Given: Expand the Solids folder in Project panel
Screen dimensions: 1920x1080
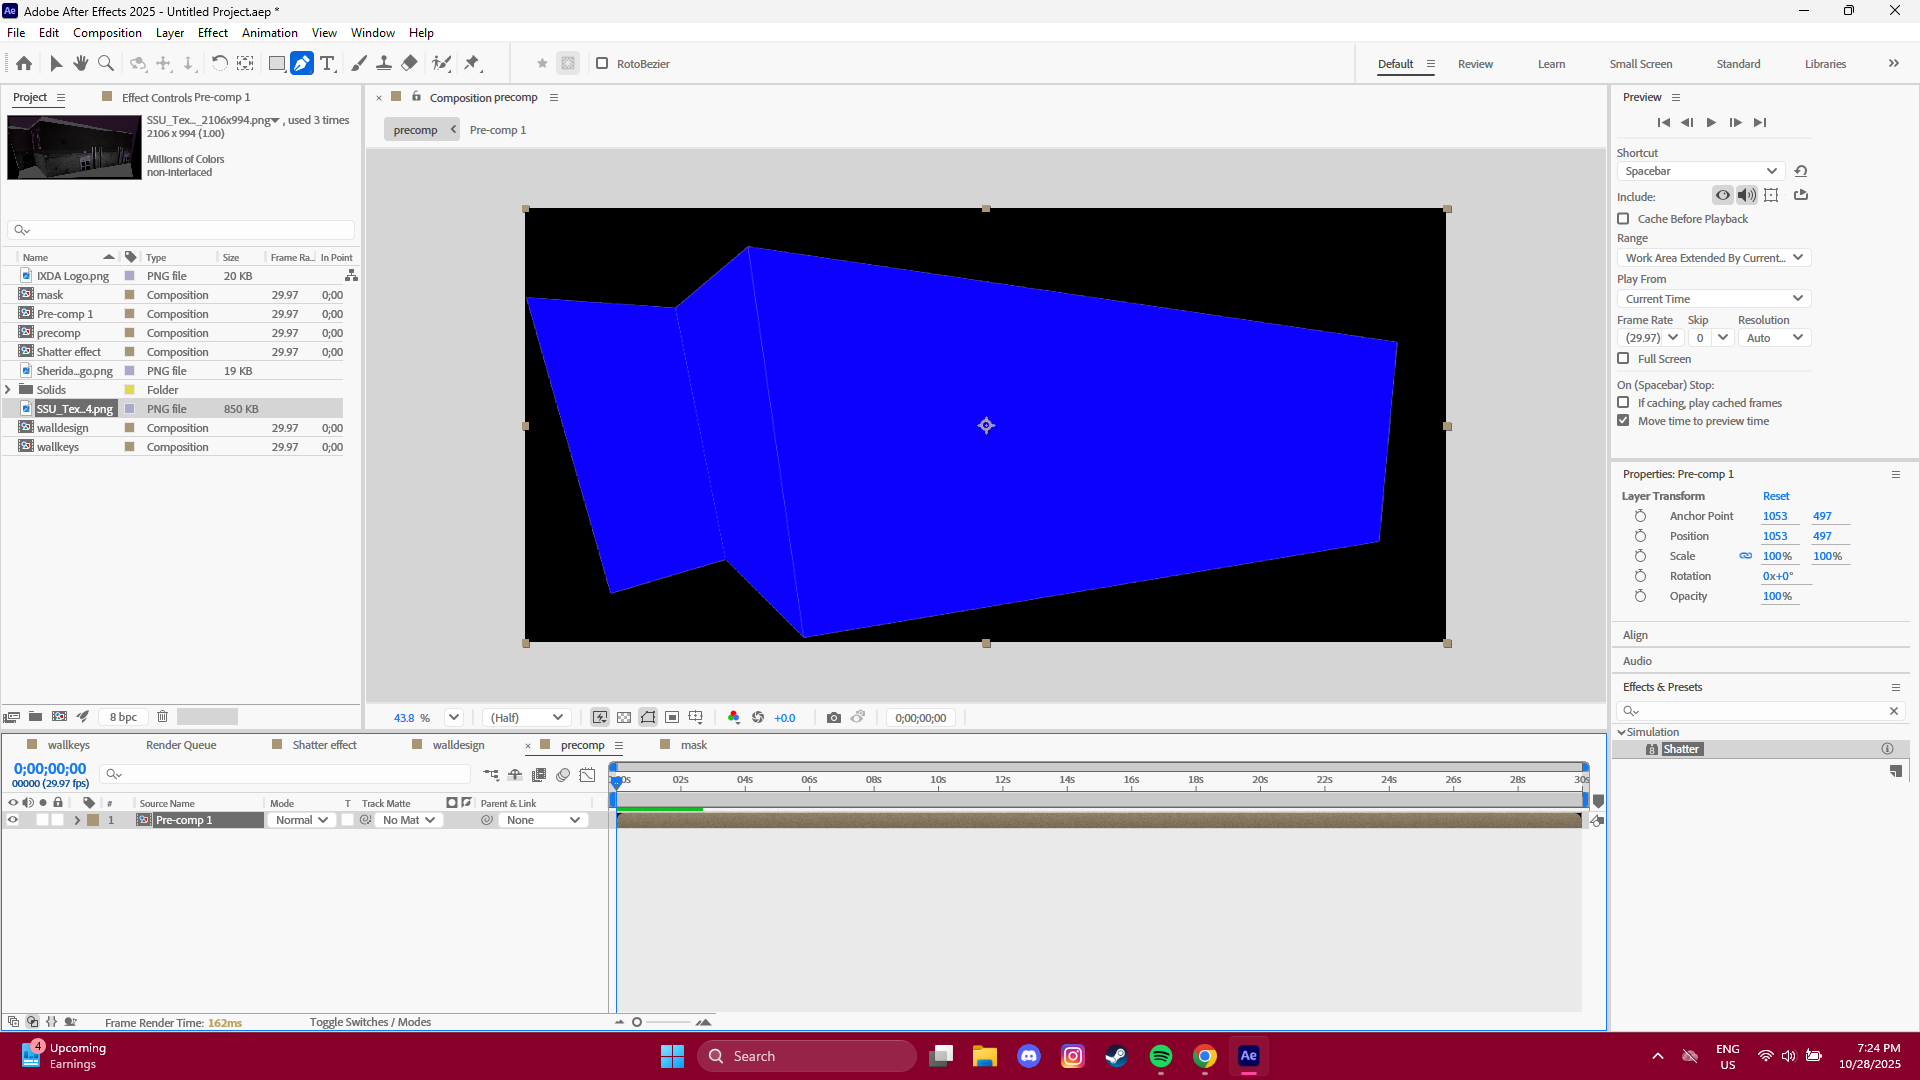Looking at the screenshot, I should click(x=8, y=389).
